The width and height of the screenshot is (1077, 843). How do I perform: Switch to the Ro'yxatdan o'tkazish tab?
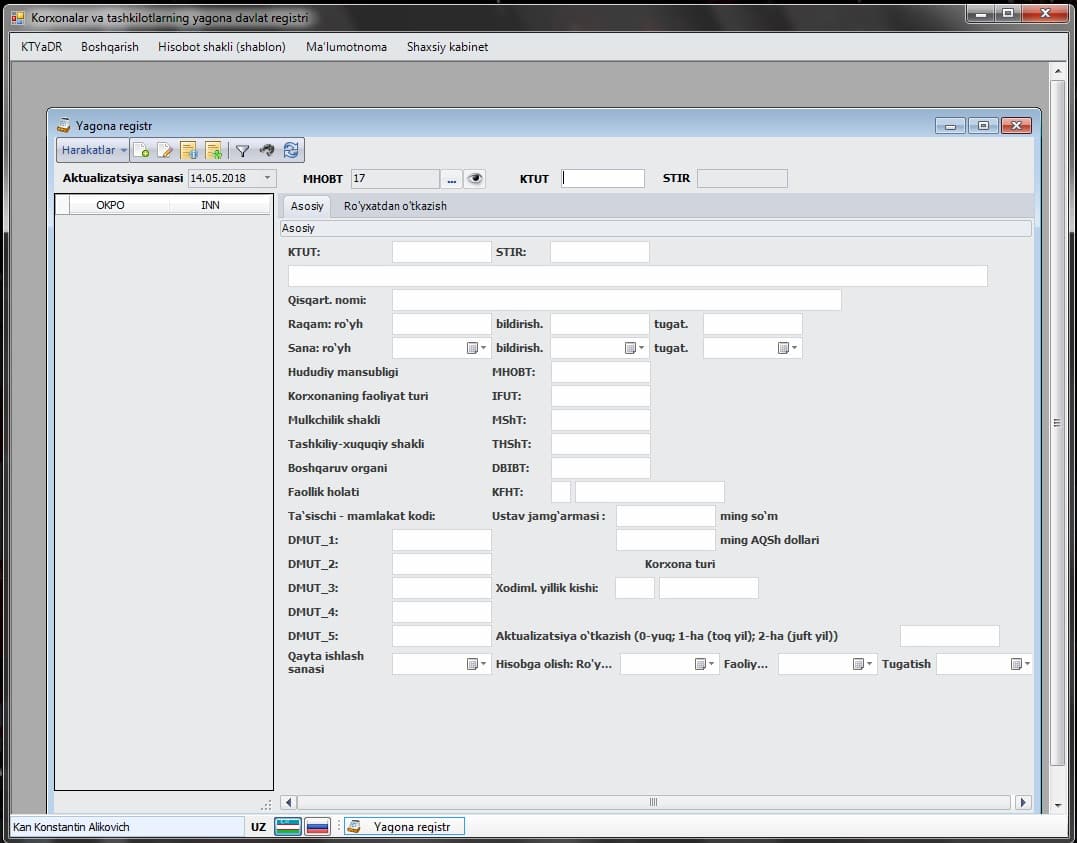[395, 206]
